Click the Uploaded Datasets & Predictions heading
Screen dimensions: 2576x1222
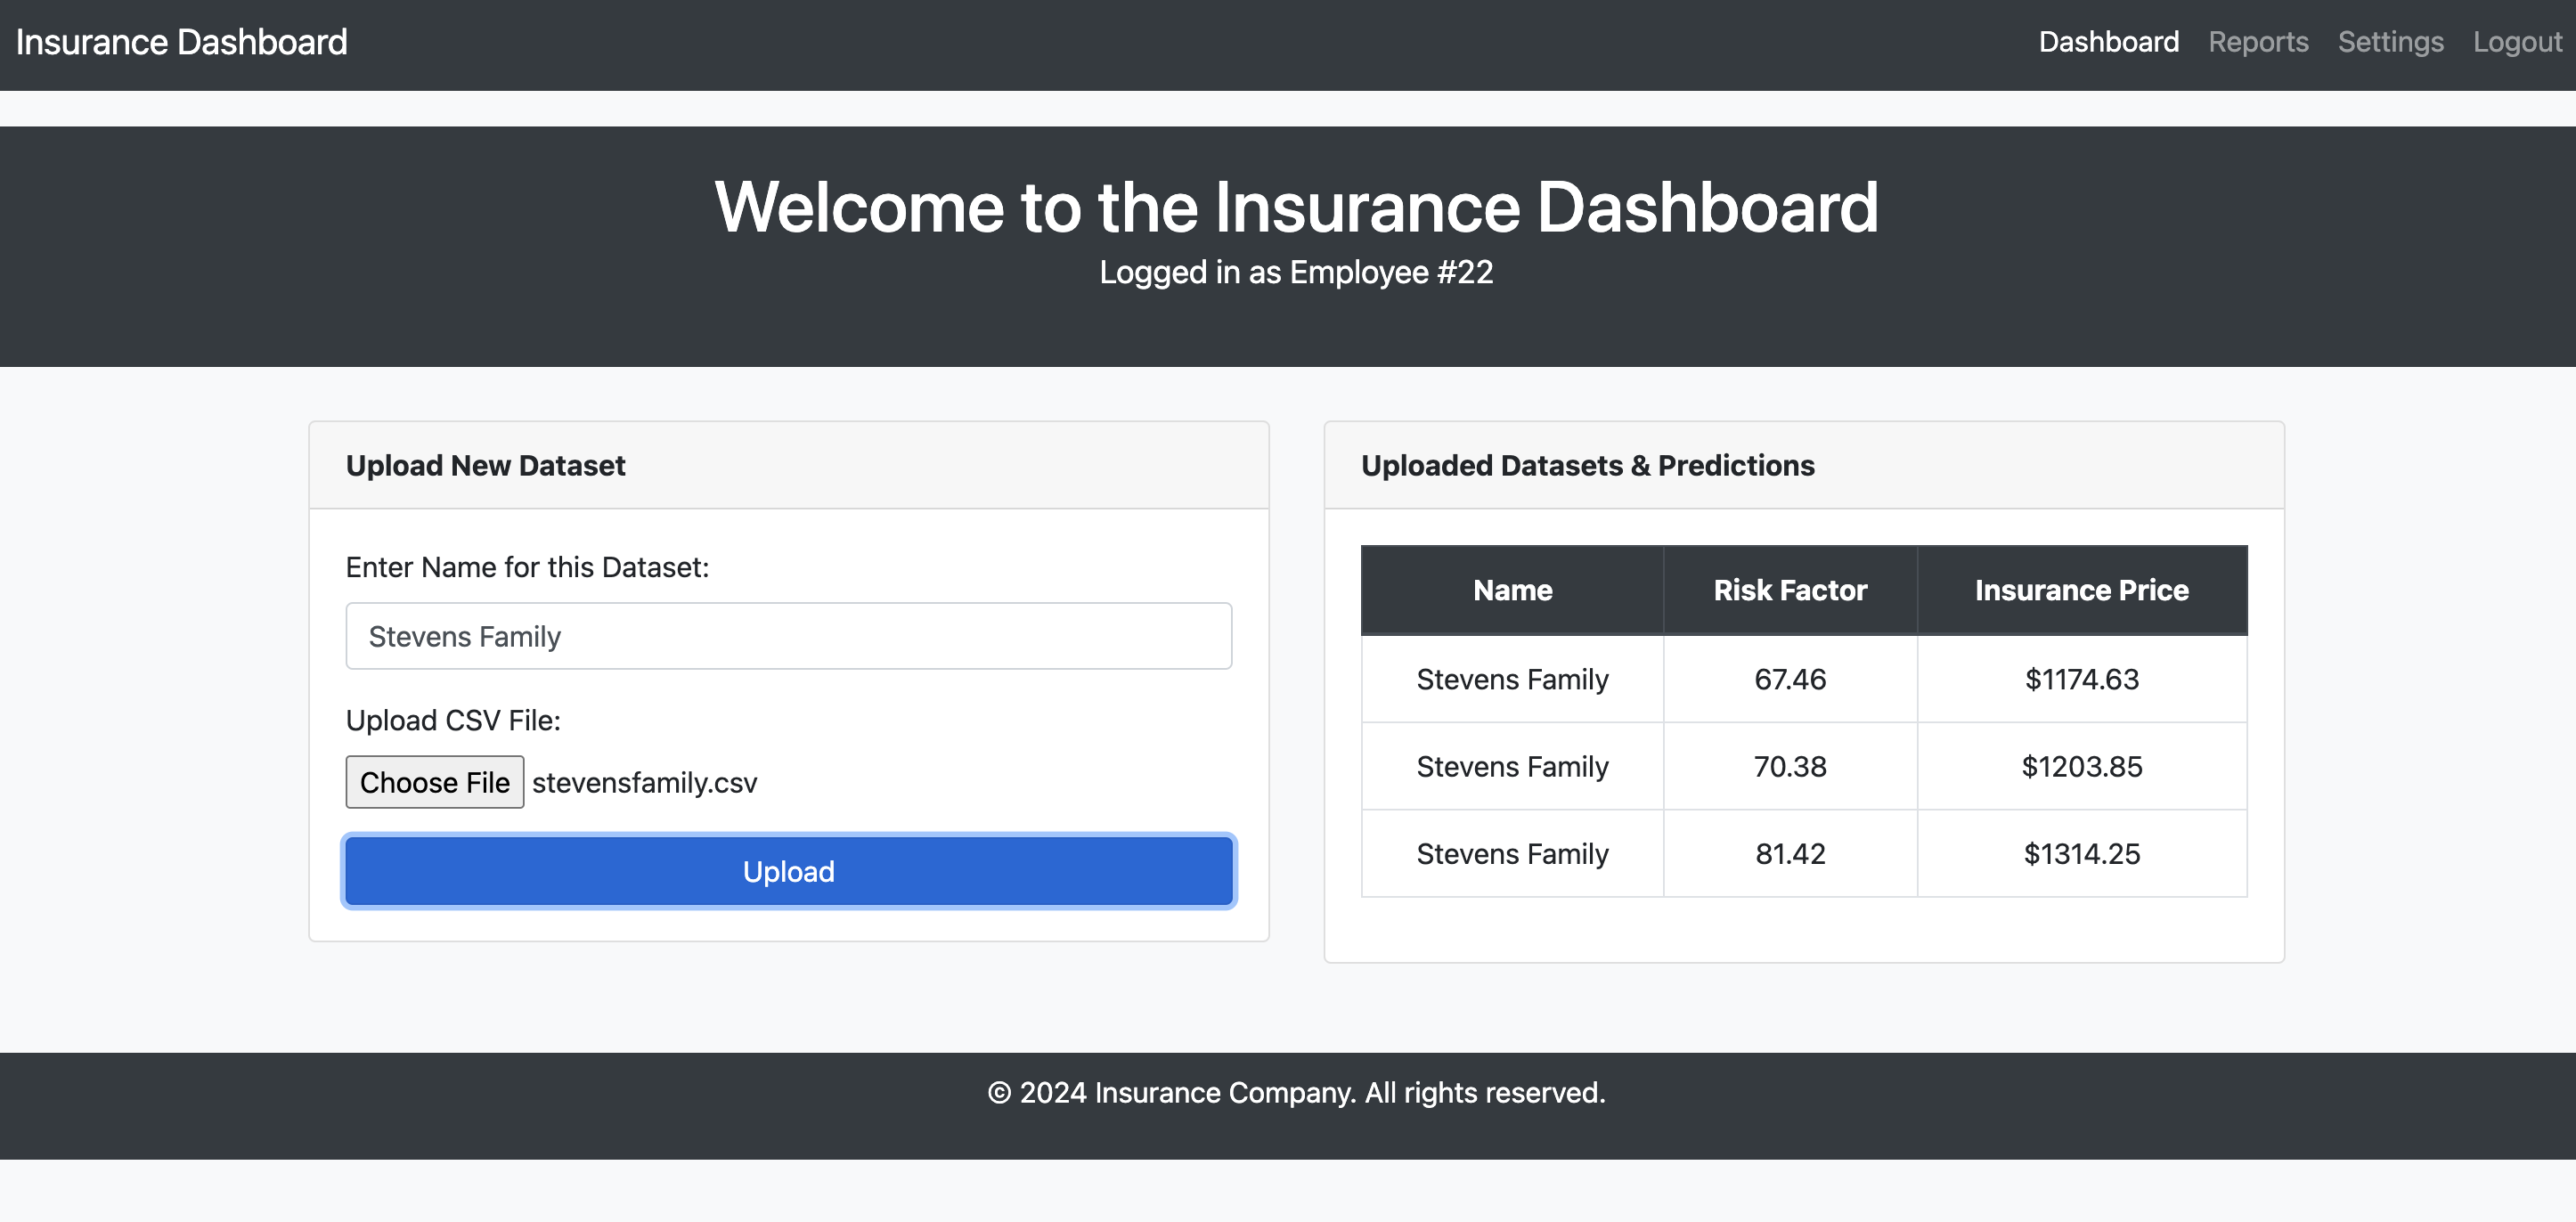point(1587,465)
